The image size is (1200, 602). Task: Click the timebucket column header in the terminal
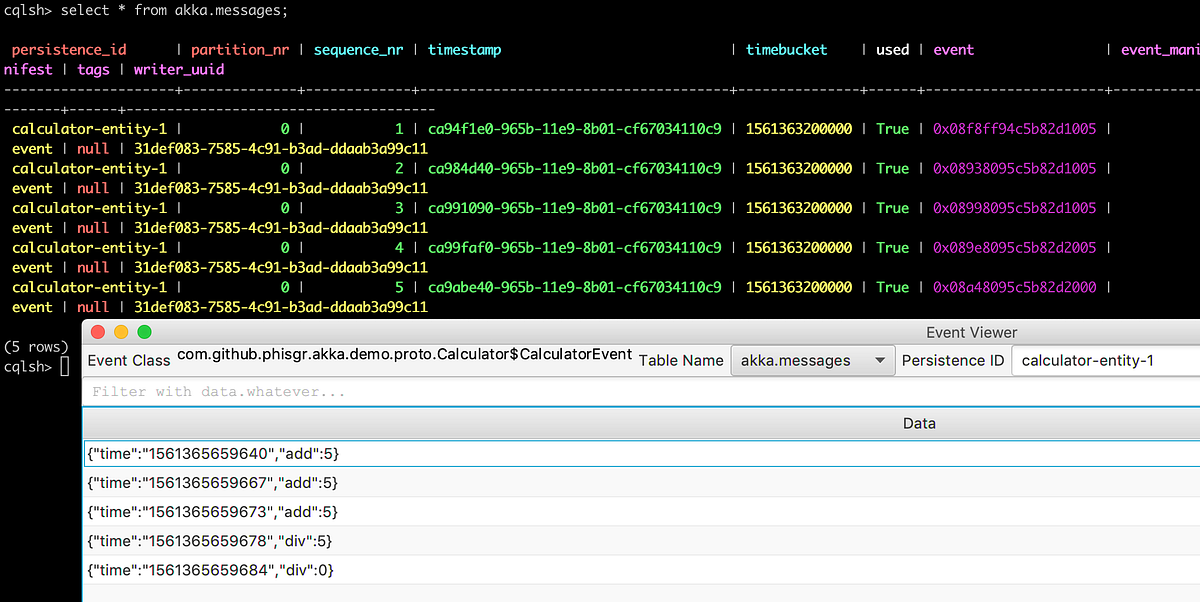[x=786, y=48]
